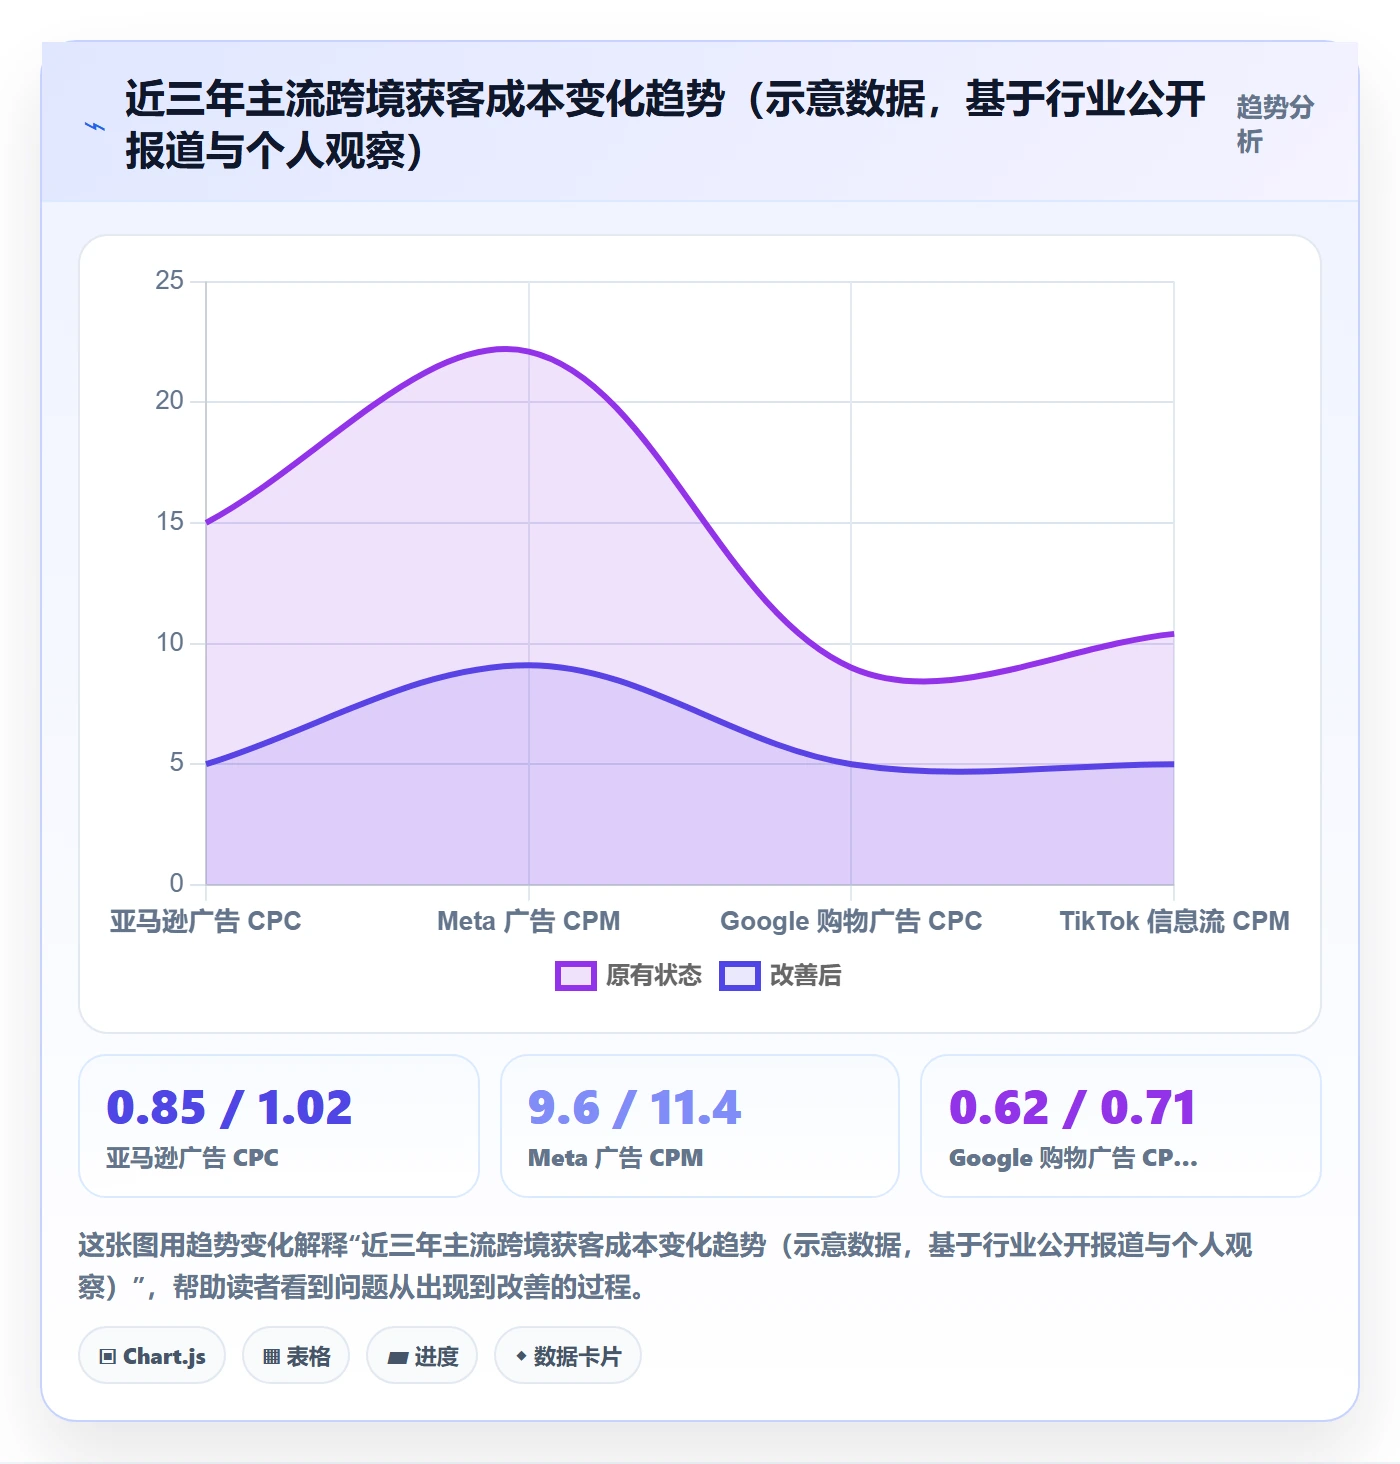The height and width of the screenshot is (1464, 1400).
Task: Click the 0.62 / 0.71 value
Action: coord(1073,1108)
